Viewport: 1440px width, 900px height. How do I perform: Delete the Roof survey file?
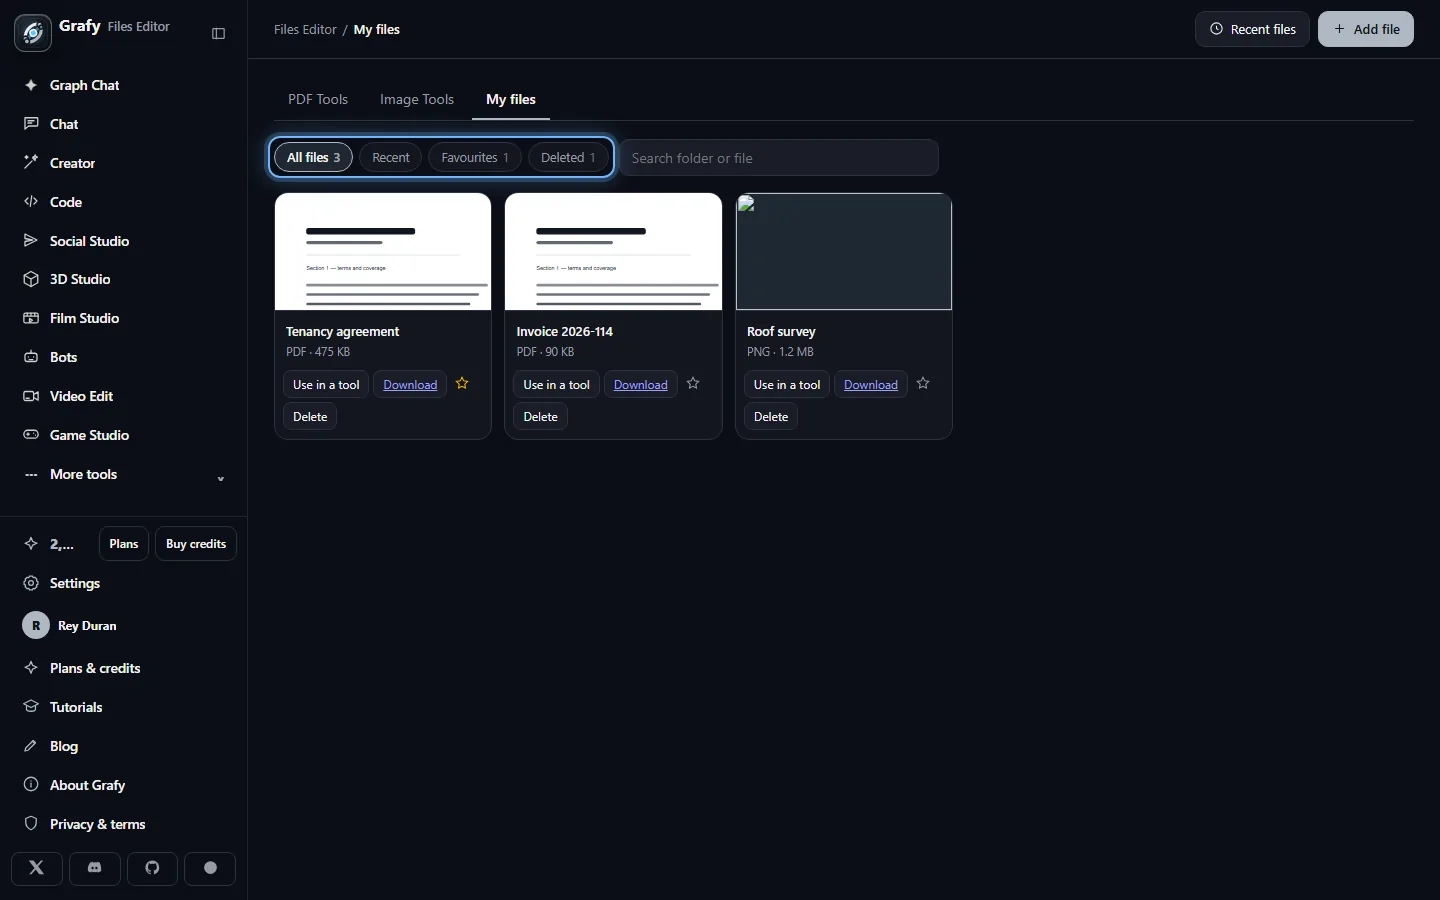tap(771, 417)
